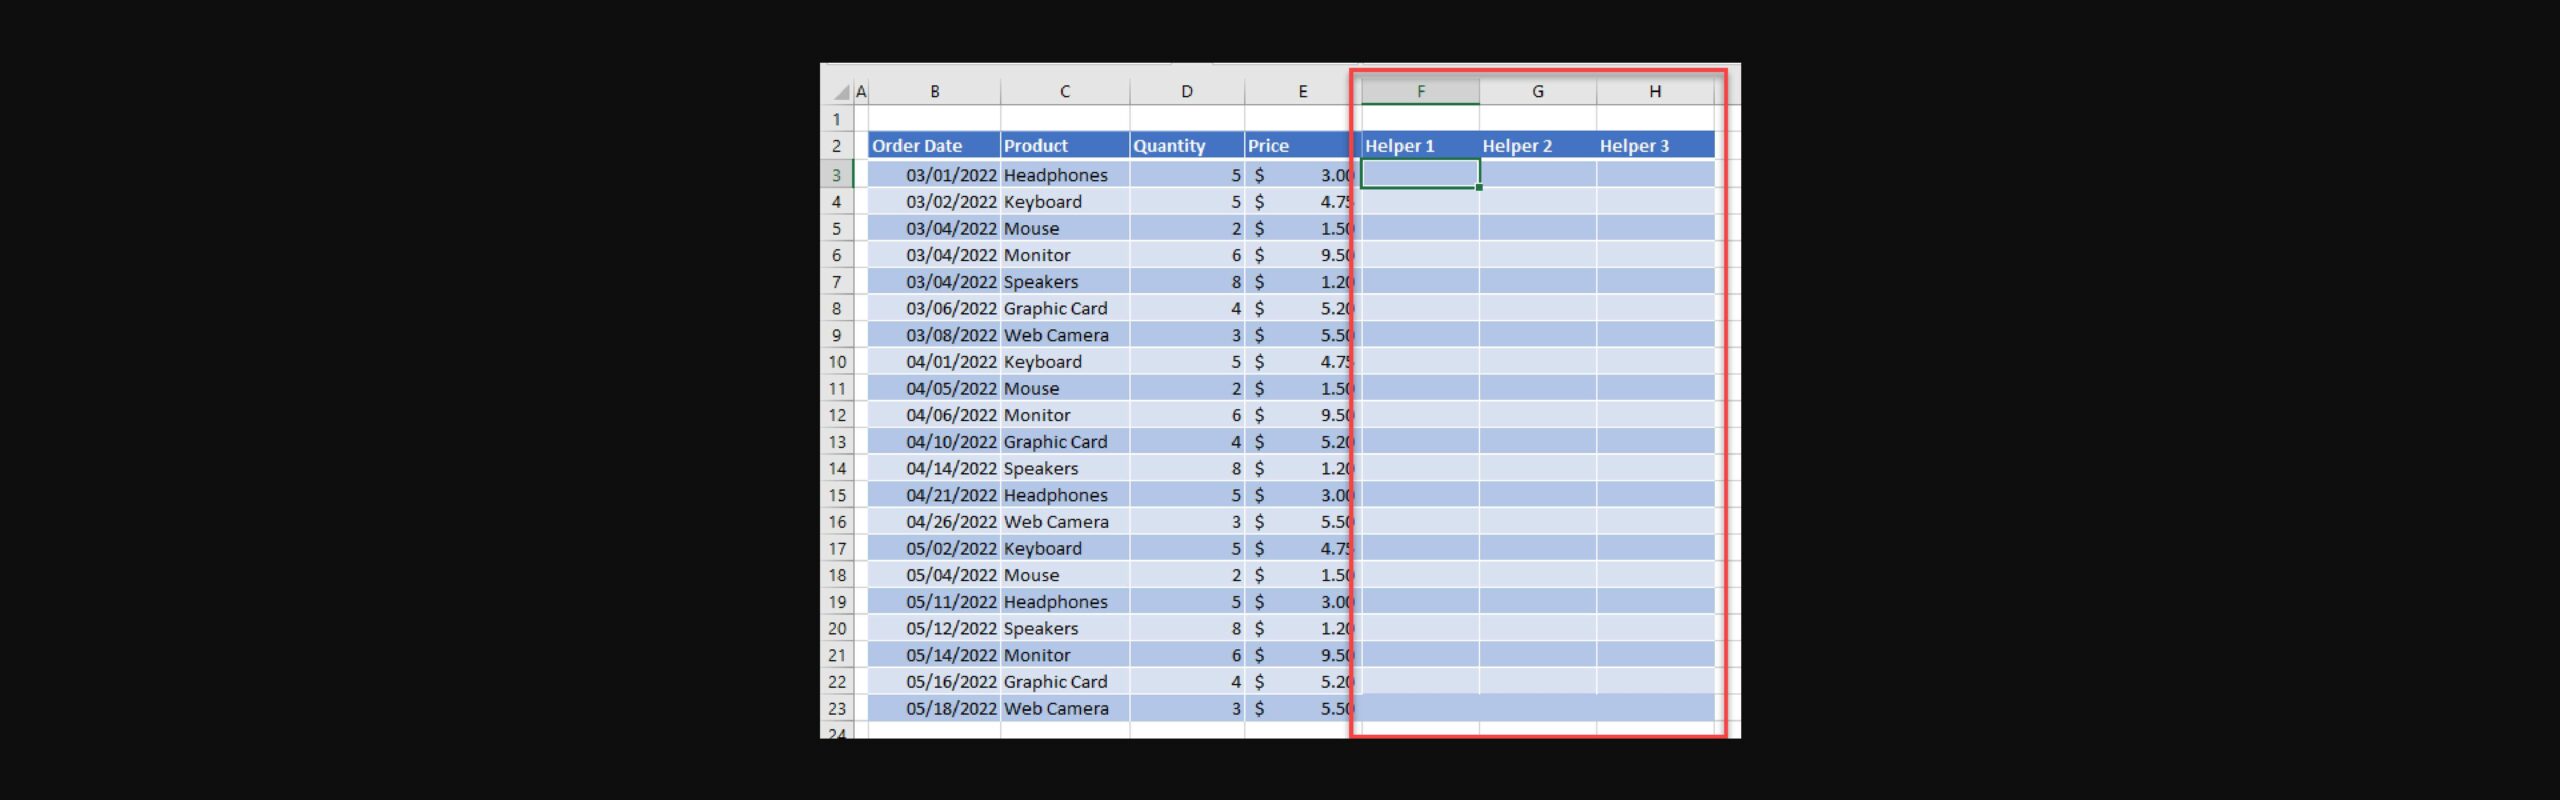
Task: Click date cell 03/01/2022
Action: point(934,175)
